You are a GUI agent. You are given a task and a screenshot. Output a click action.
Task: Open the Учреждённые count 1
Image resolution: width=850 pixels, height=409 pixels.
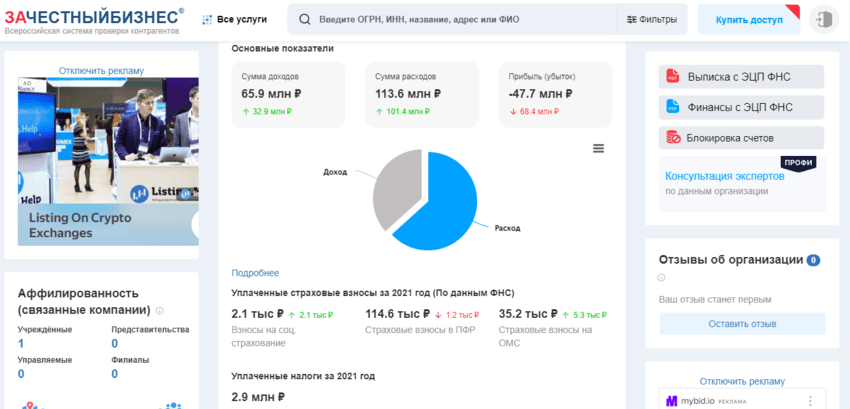point(21,343)
